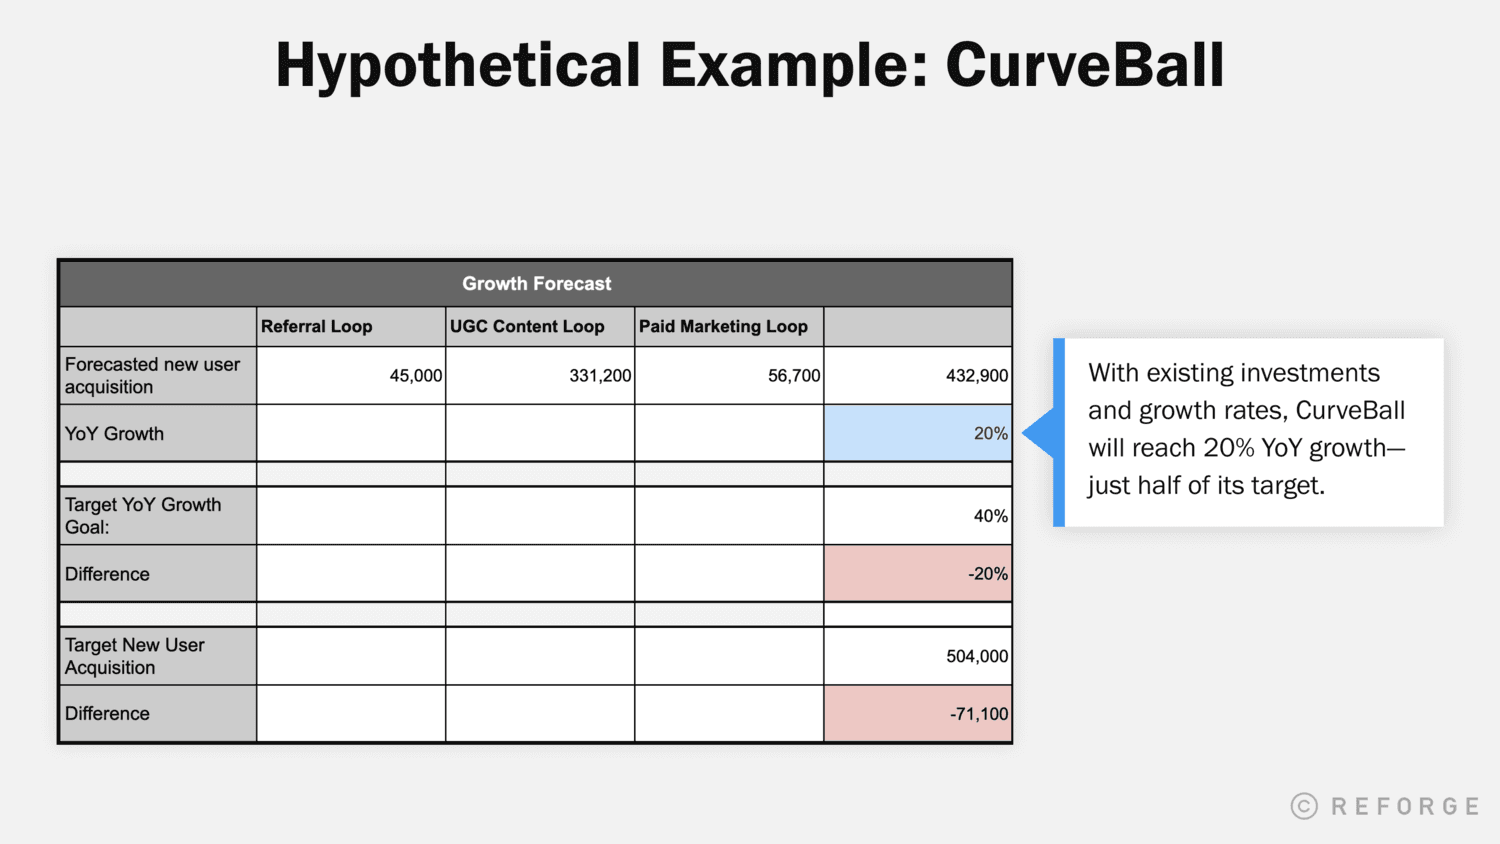The height and width of the screenshot is (844, 1500).
Task: Click the cell containing 45,000
Action: [351, 376]
